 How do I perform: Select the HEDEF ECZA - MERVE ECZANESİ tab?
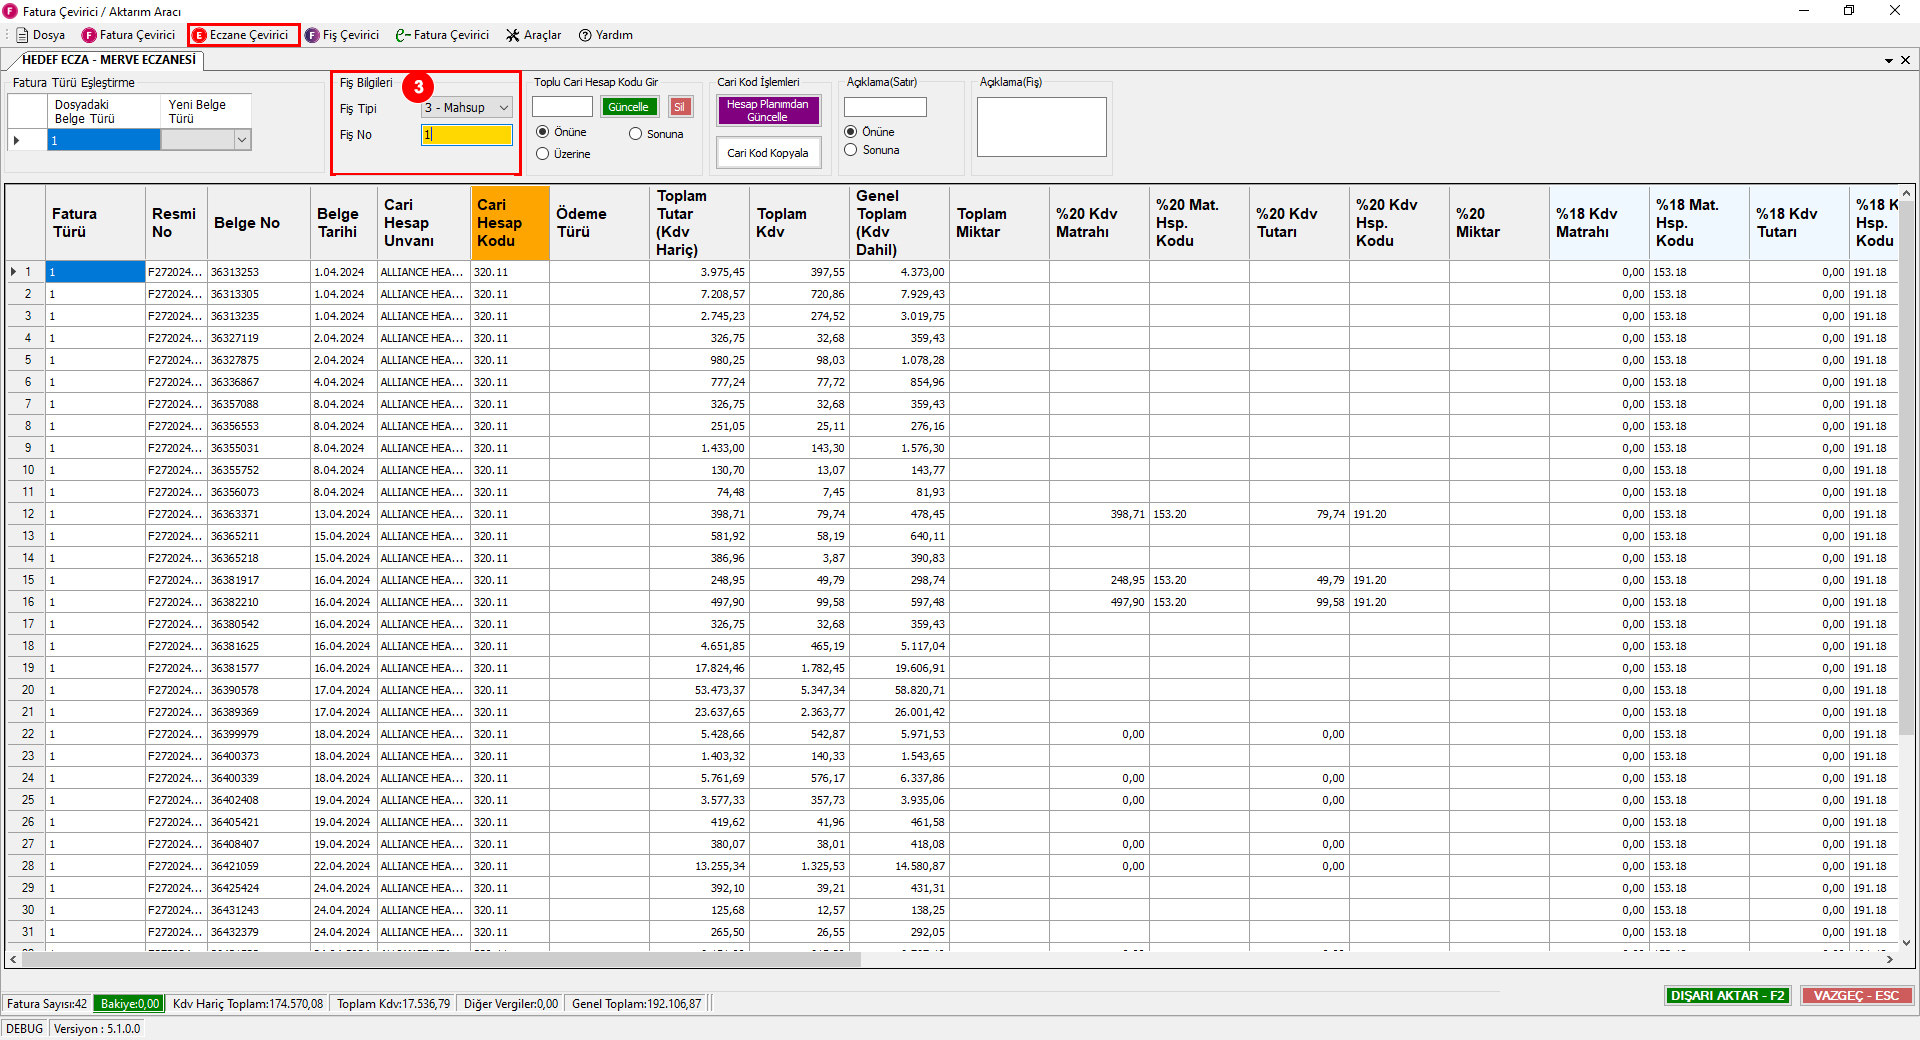(x=109, y=60)
